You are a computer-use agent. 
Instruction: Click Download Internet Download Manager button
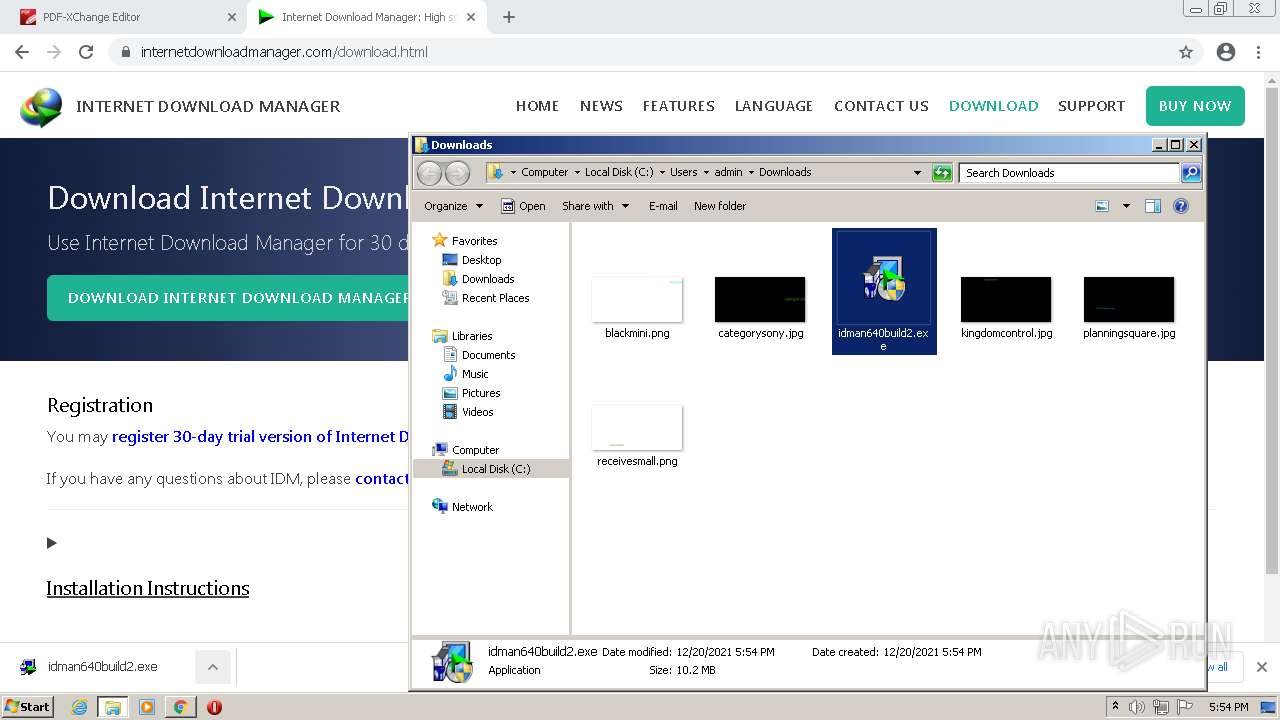[229, 298]
